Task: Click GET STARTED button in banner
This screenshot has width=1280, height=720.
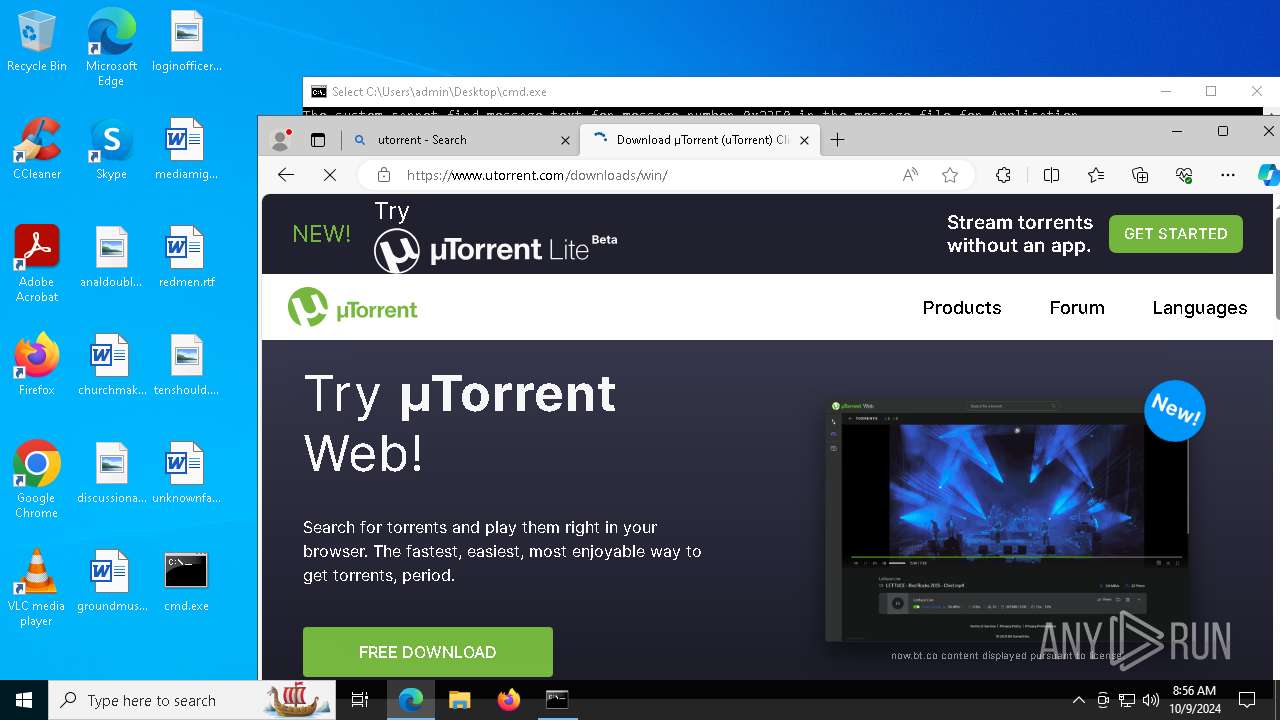Action: coord(1176,233)
